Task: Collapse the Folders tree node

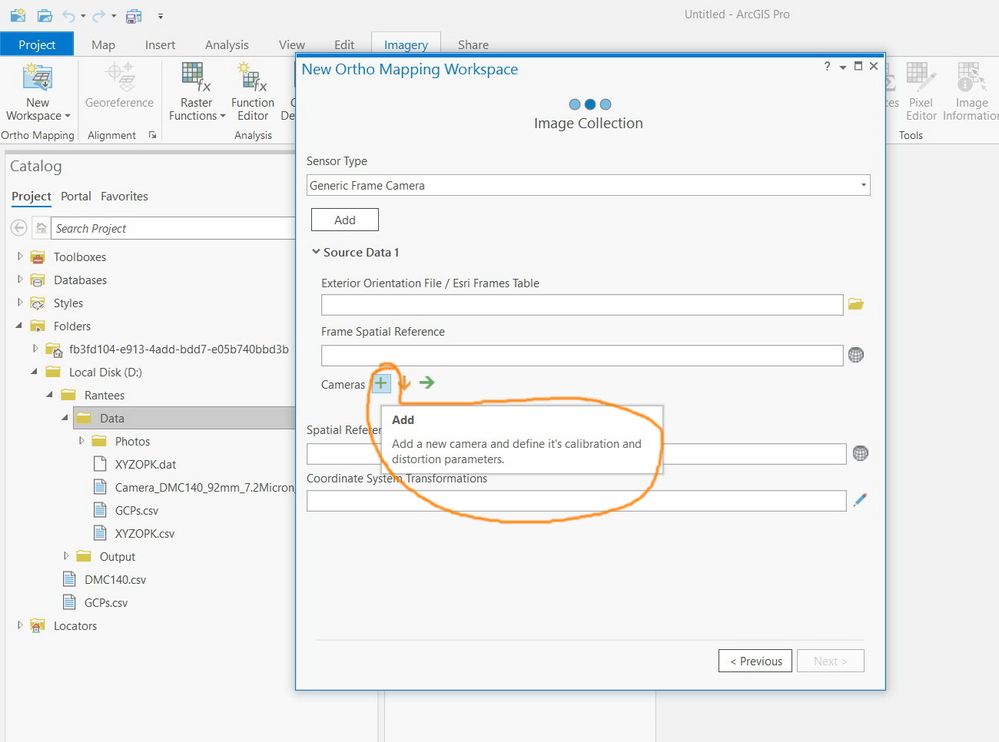Action: [x=19, y=325]
